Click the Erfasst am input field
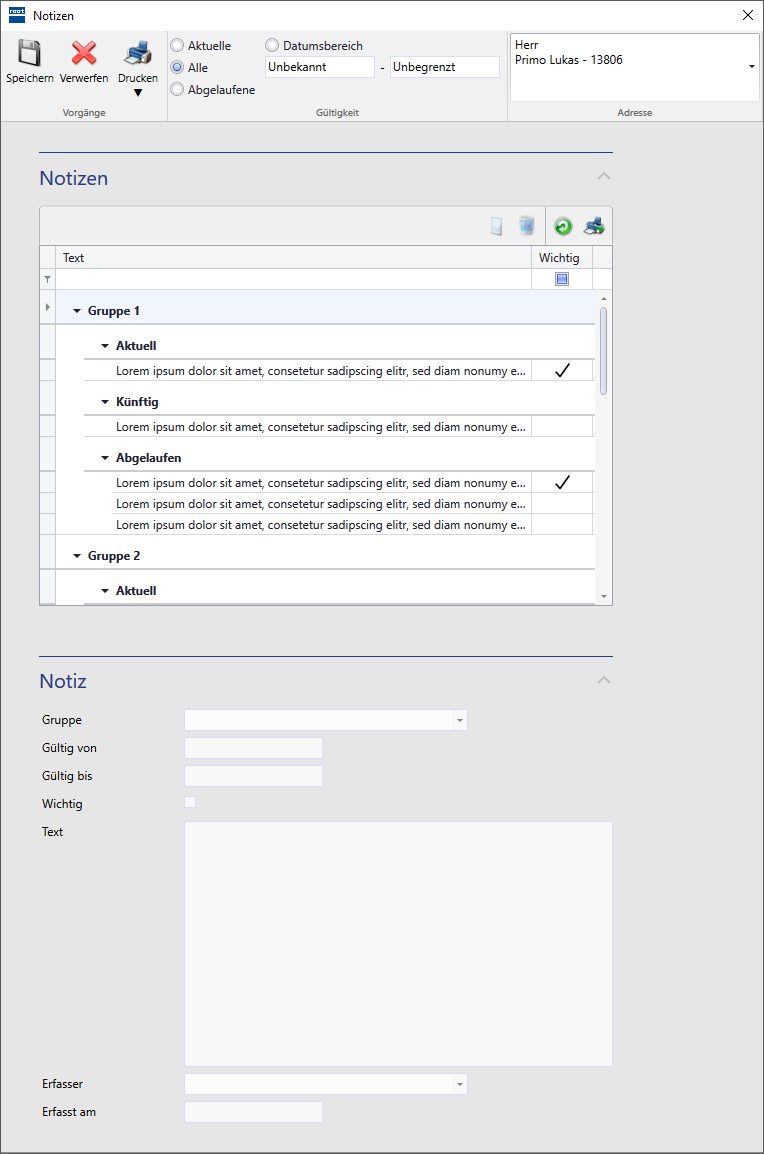 click(x=253, y=1111)
